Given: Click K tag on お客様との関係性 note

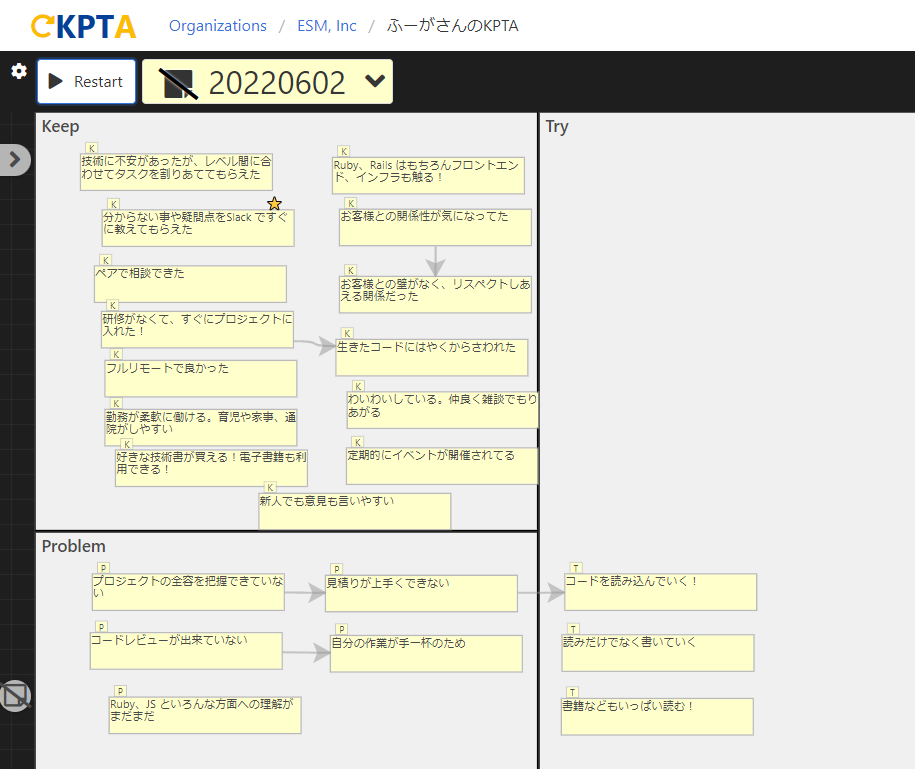Looking at the screenshot, I should pyautogui.click(x=351, y=204).
